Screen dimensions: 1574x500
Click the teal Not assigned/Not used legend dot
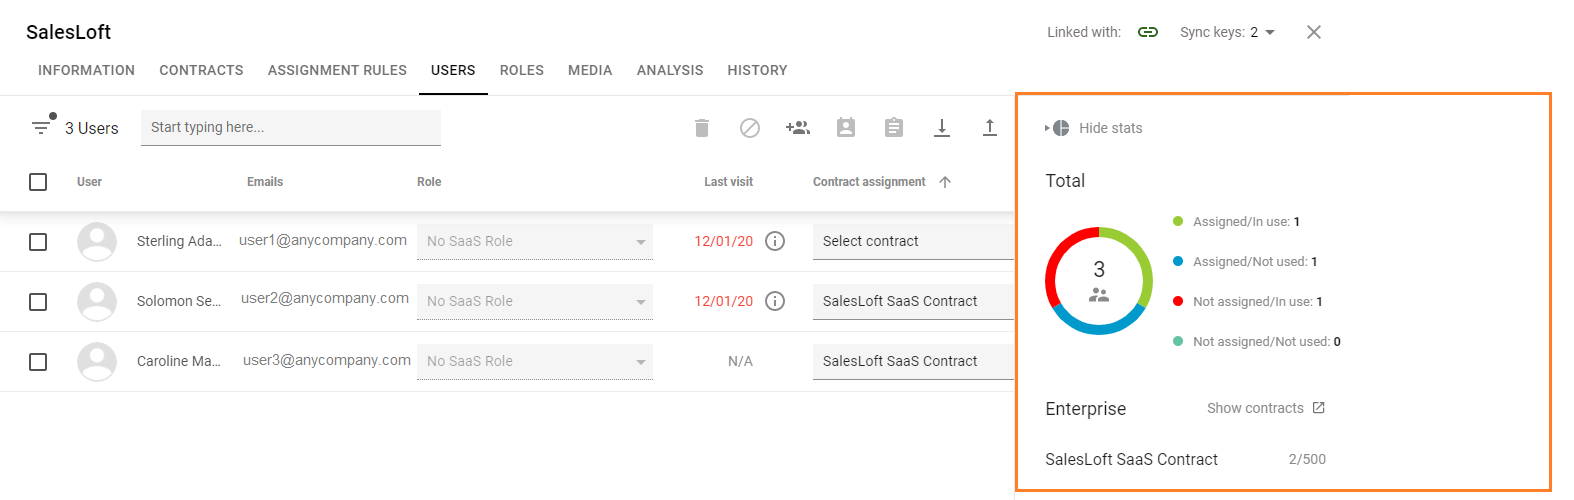tap(1178, 341)
